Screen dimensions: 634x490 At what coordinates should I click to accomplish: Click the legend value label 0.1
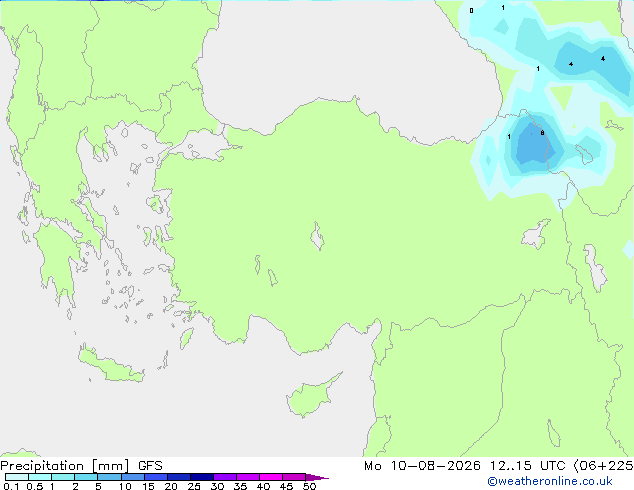11,486
